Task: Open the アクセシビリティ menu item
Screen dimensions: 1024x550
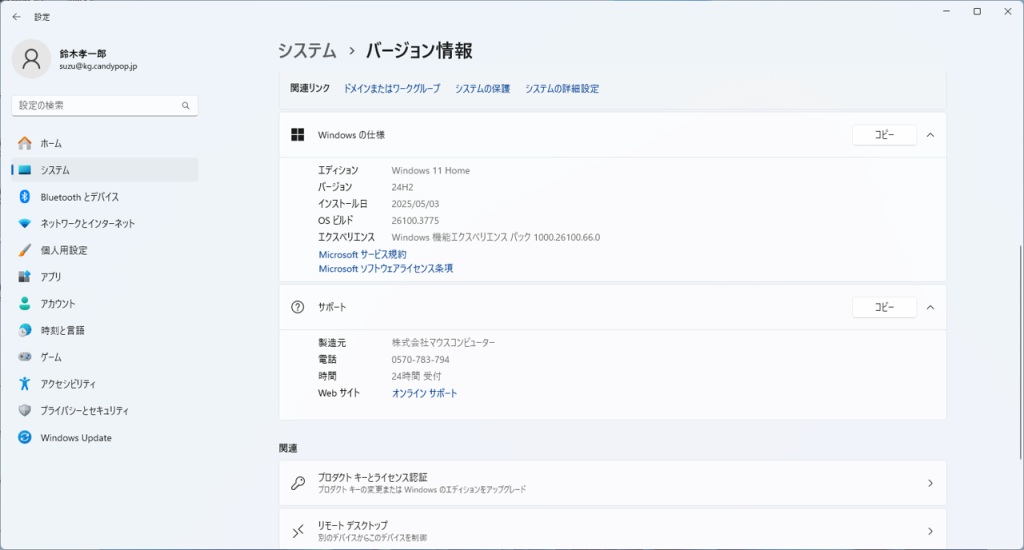Action: 68,384
